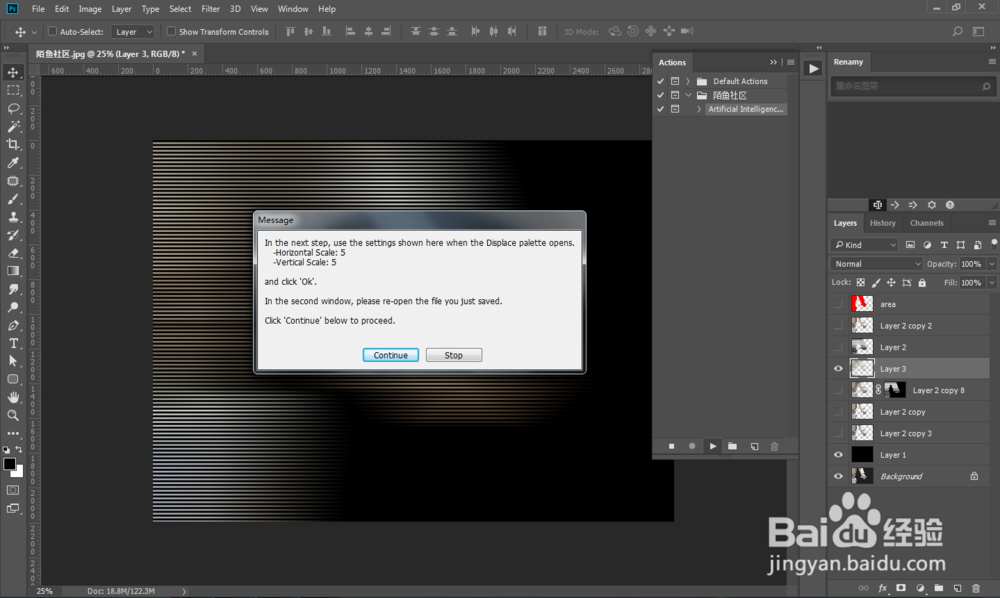Open the File menu
Image resolution: width=1000 pixels, height=598 pixels.
[x=38, y=9]
